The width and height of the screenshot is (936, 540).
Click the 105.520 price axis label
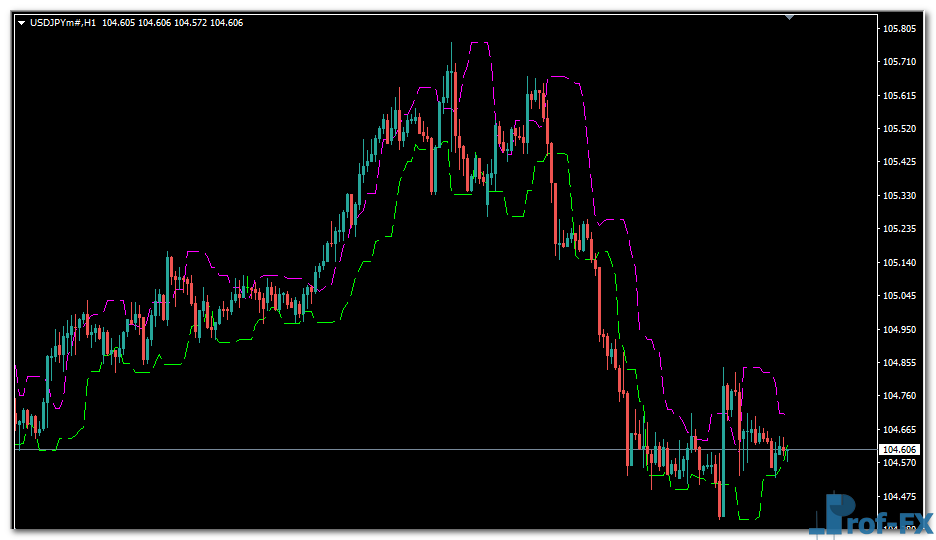(899, 129)
